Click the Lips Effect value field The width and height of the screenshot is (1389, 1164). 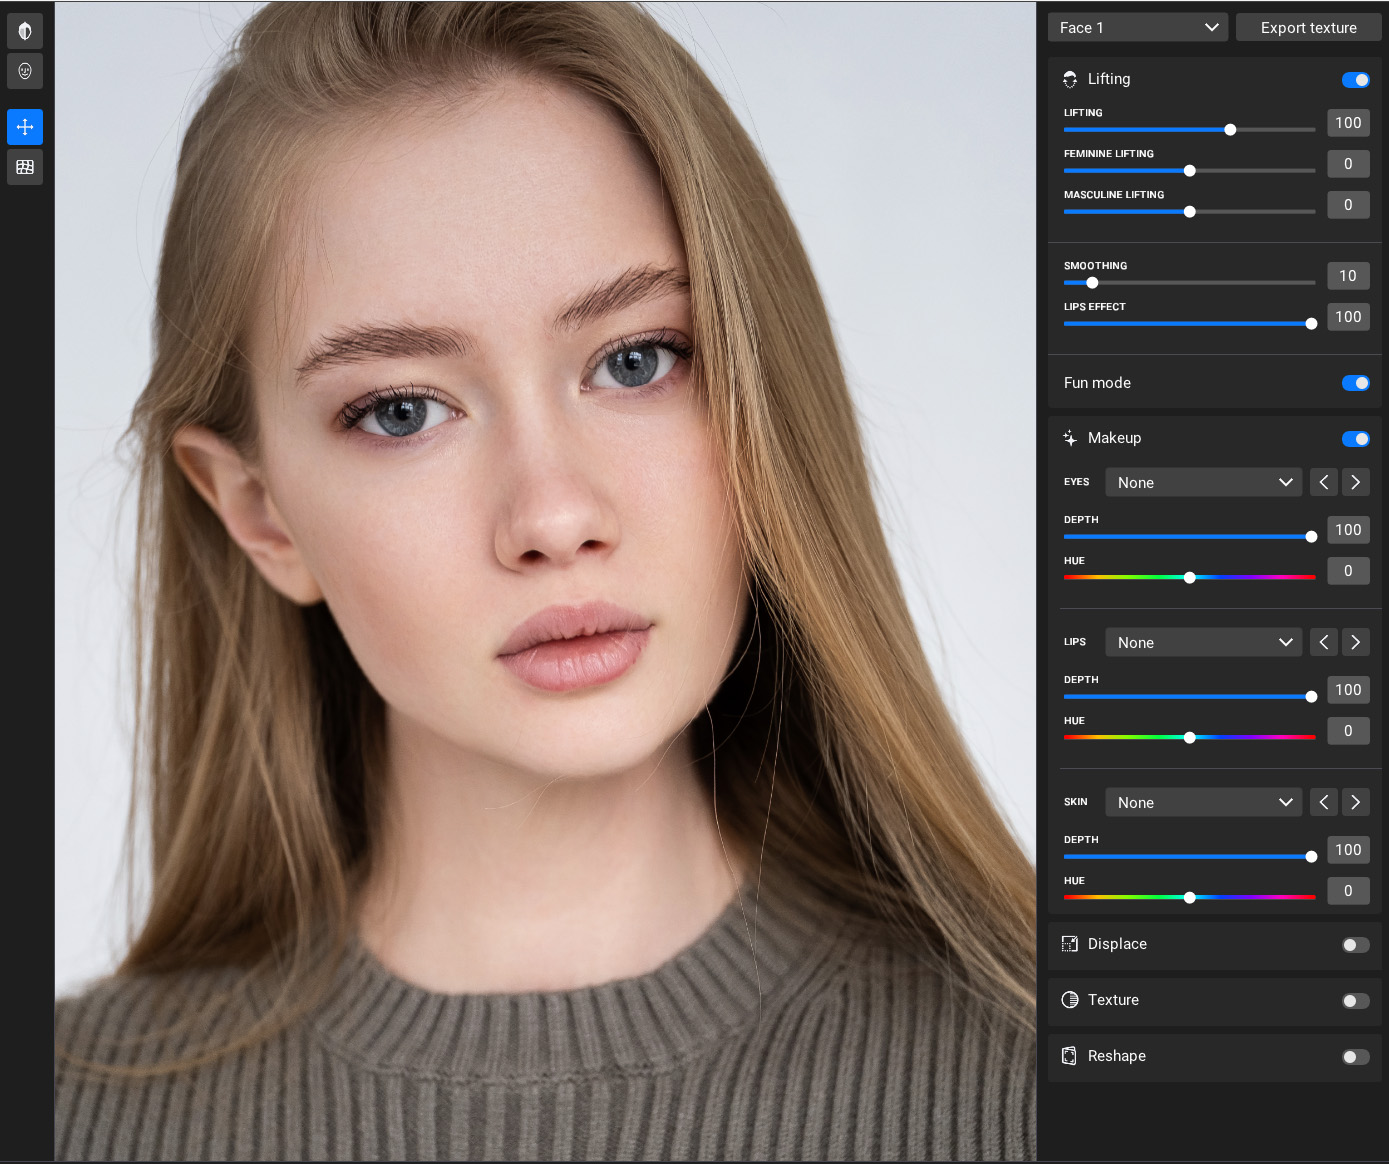click(1348, 317)
